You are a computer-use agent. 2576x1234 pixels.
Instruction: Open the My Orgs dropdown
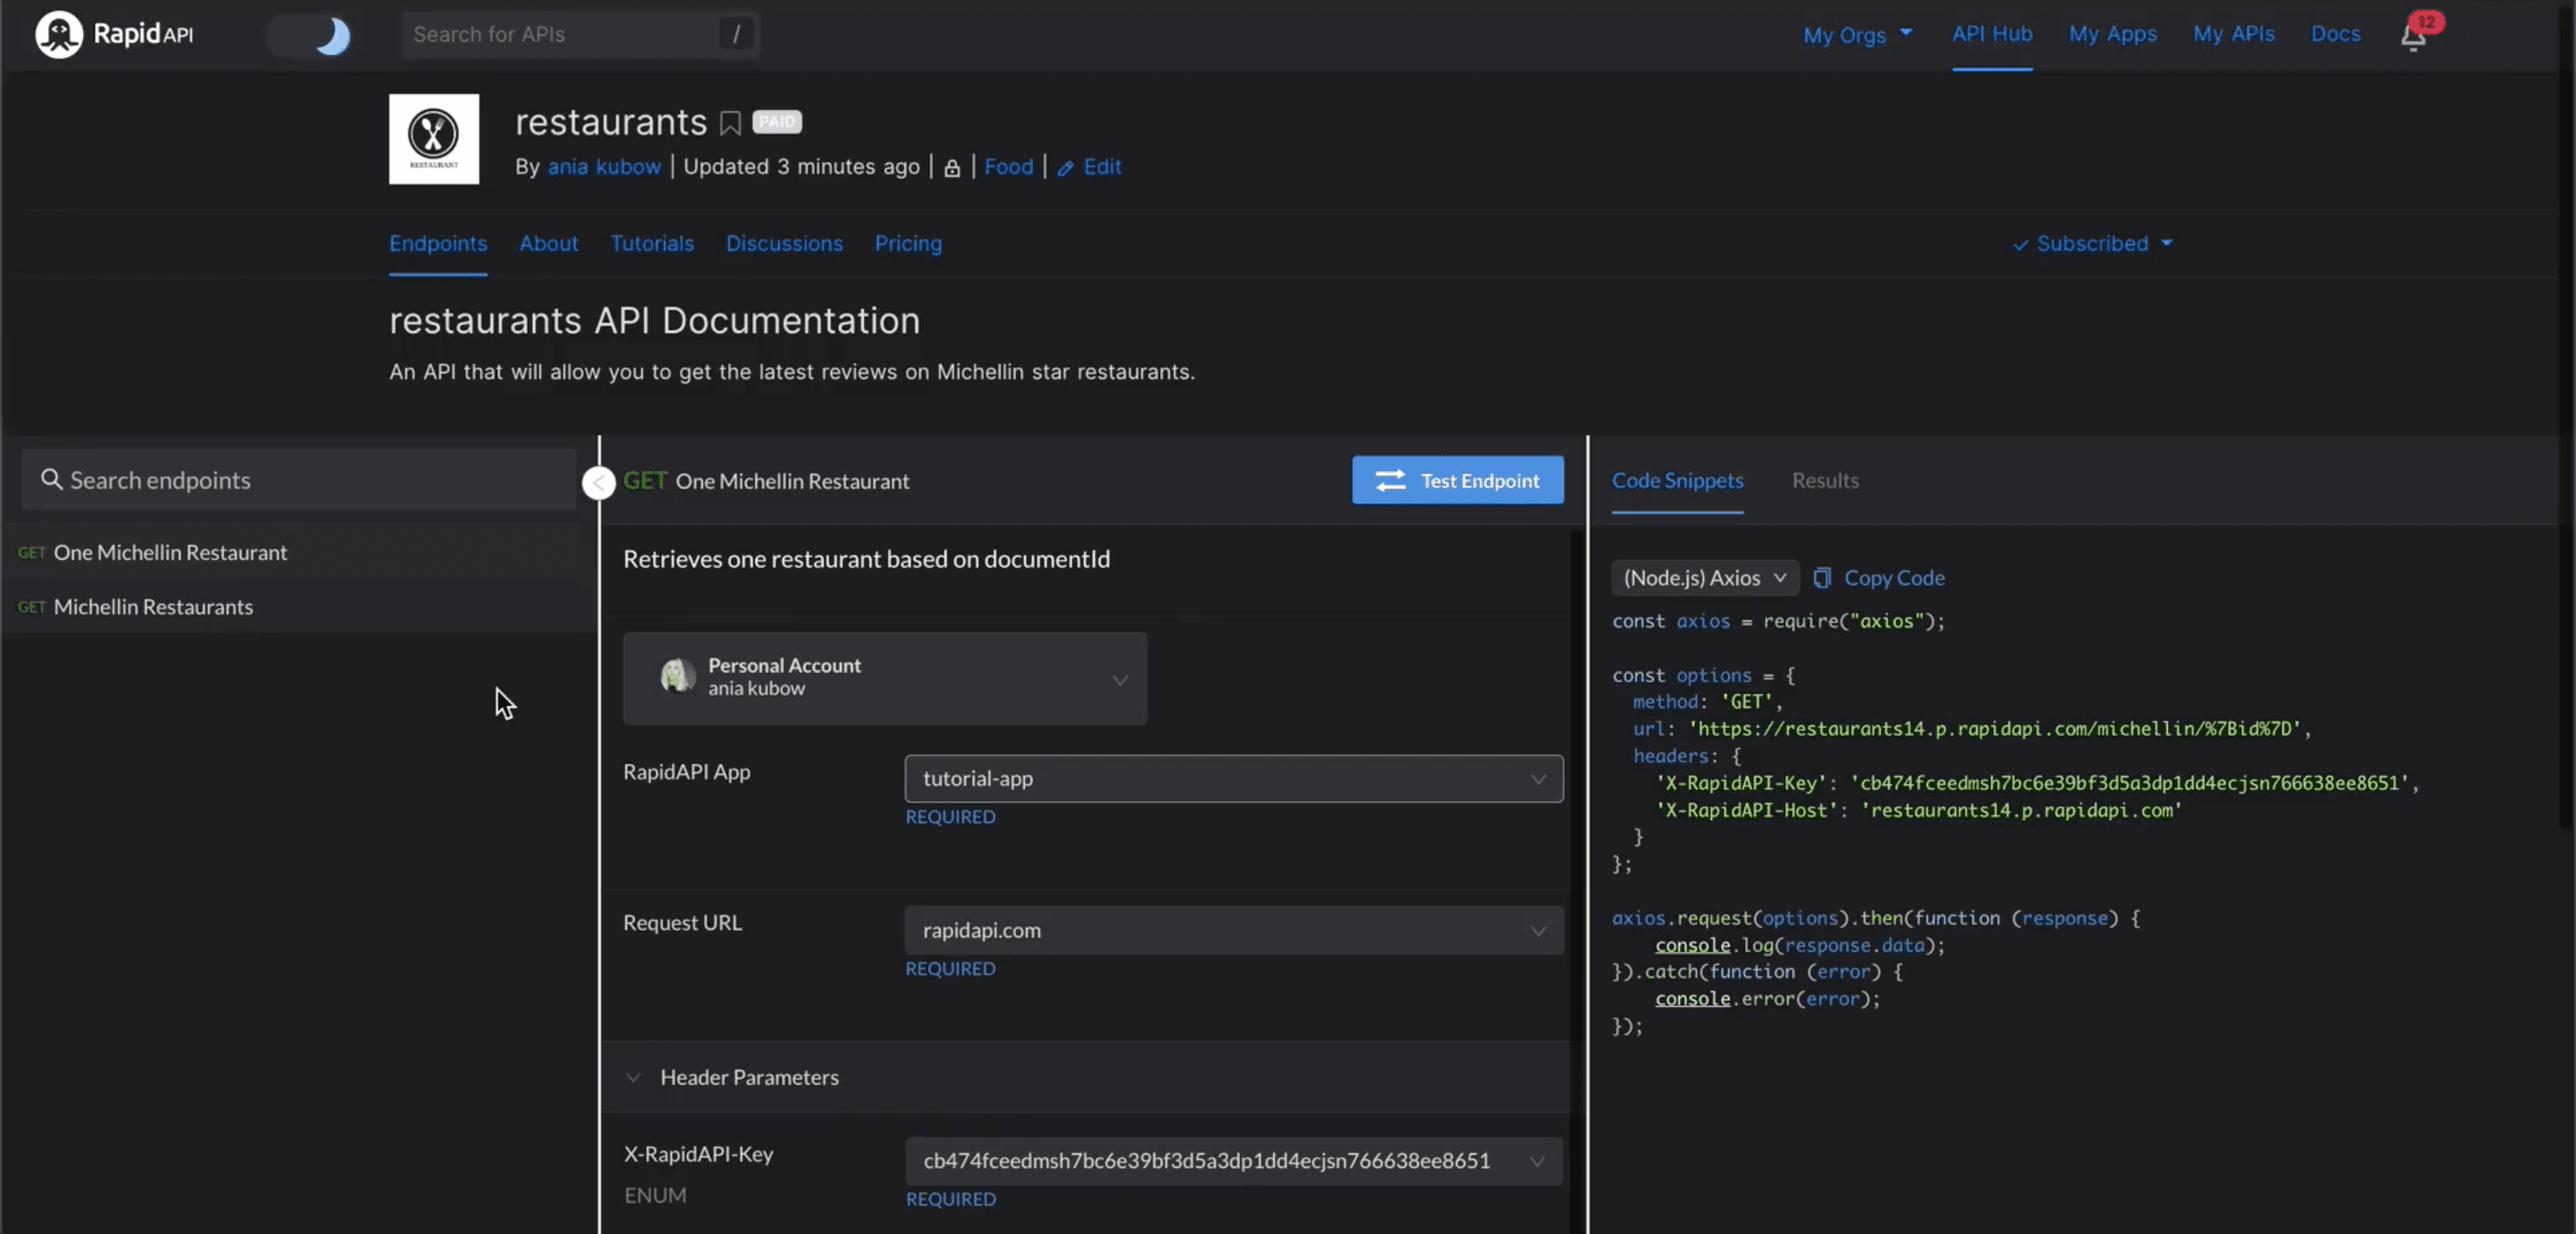pyautogui.click(x=1857, y=34)
